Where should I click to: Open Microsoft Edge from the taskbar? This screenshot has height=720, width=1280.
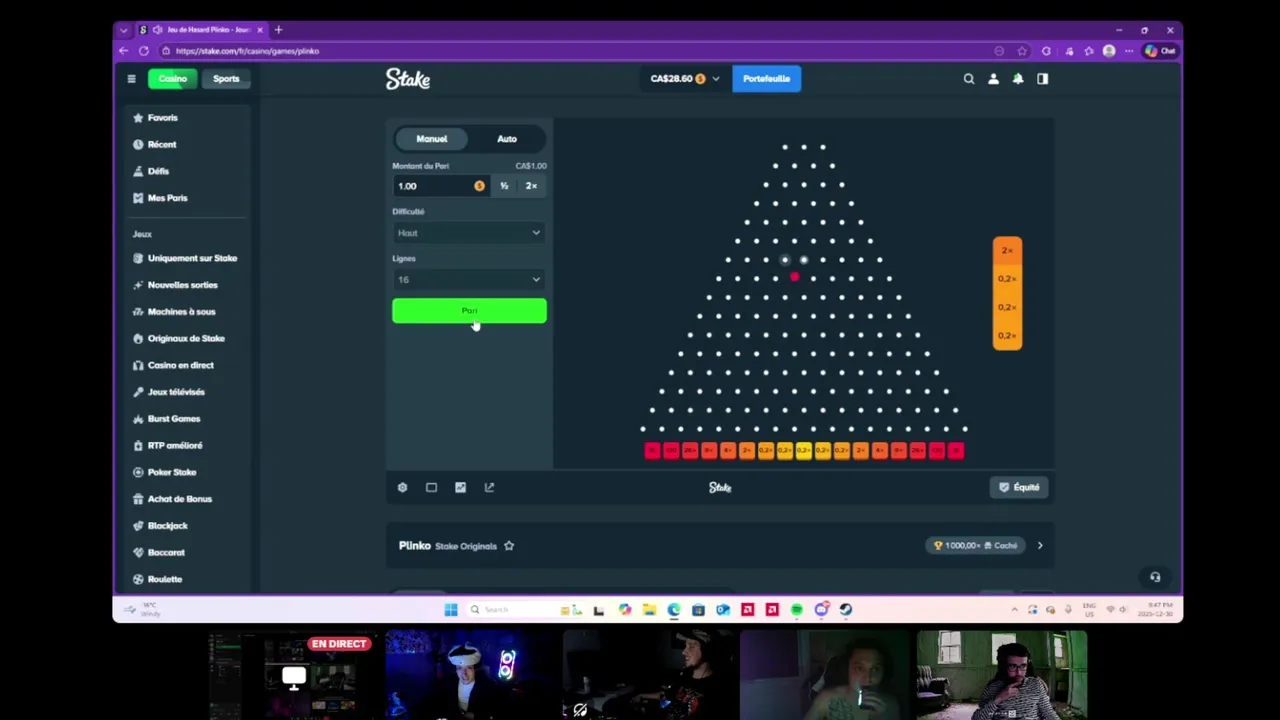point(674,610)
